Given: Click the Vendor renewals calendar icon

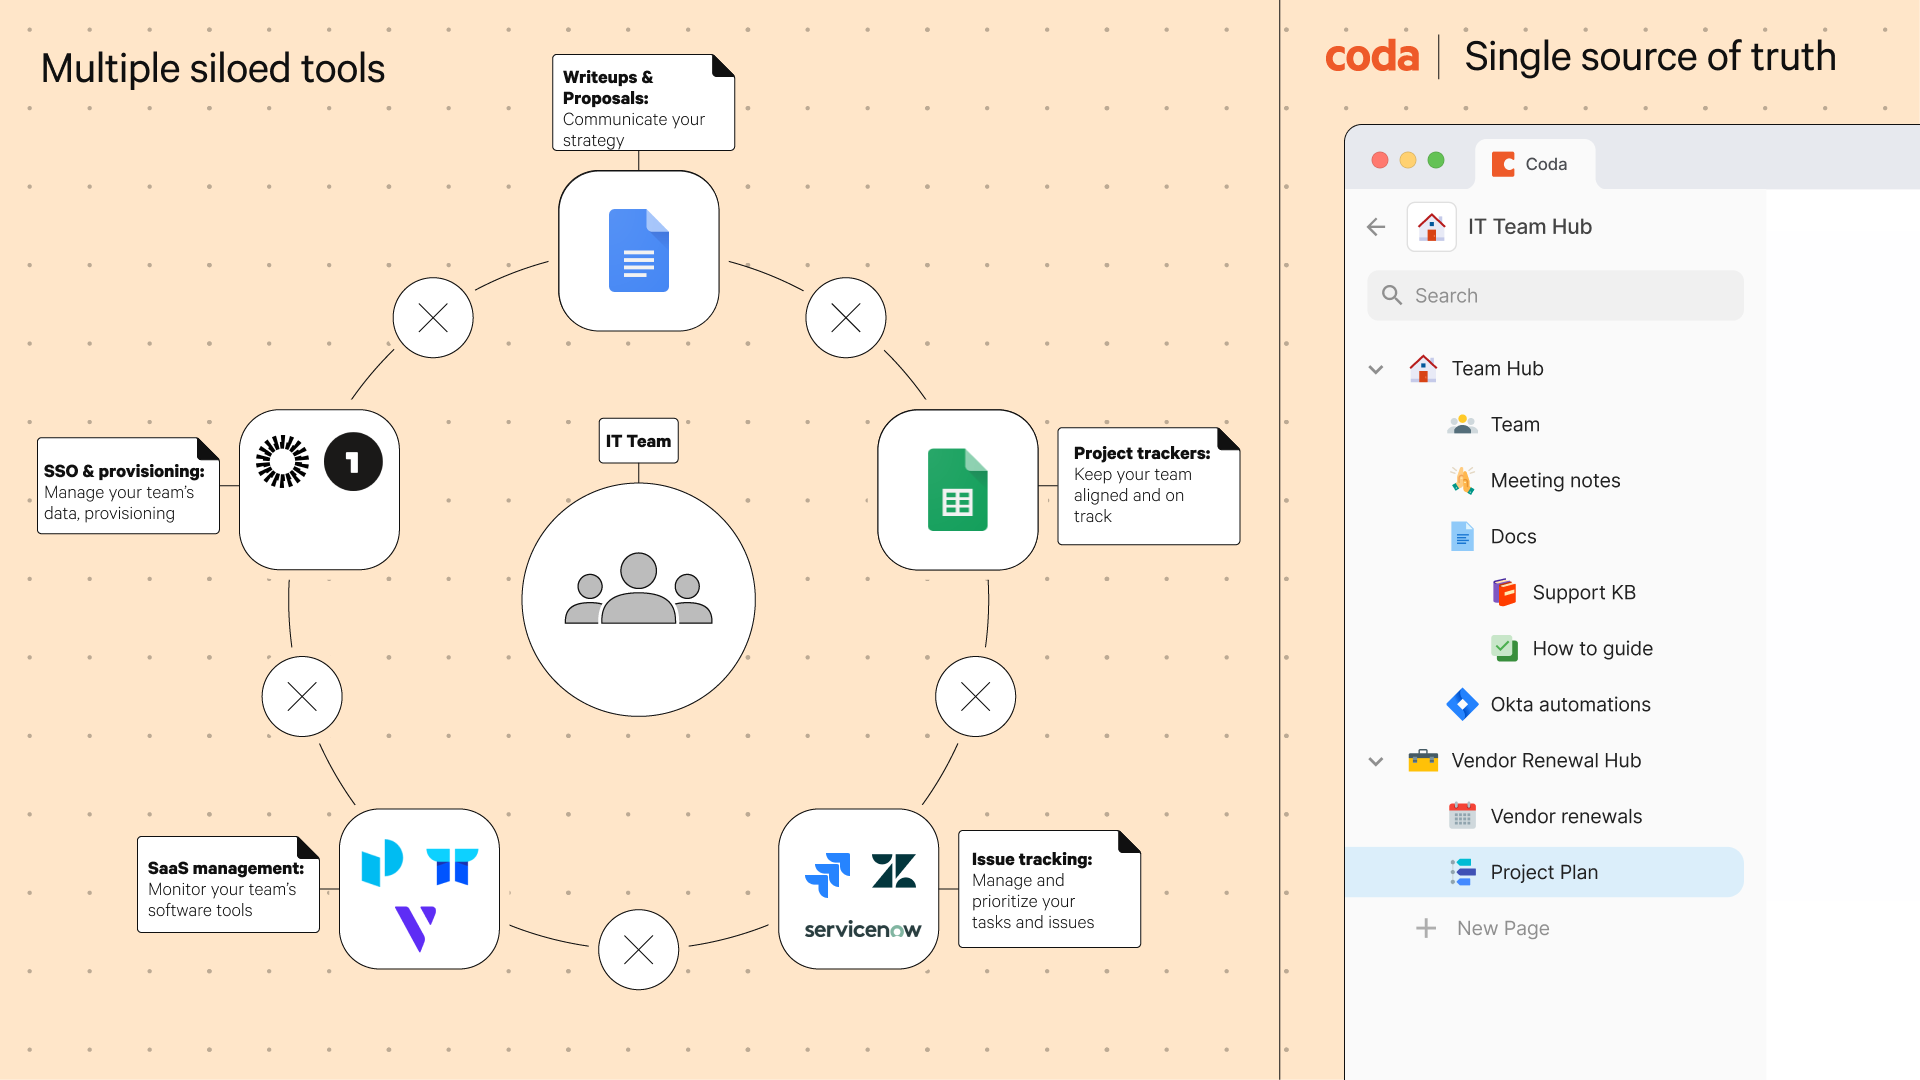Looking at the screenshot, I should (1462, 816).
